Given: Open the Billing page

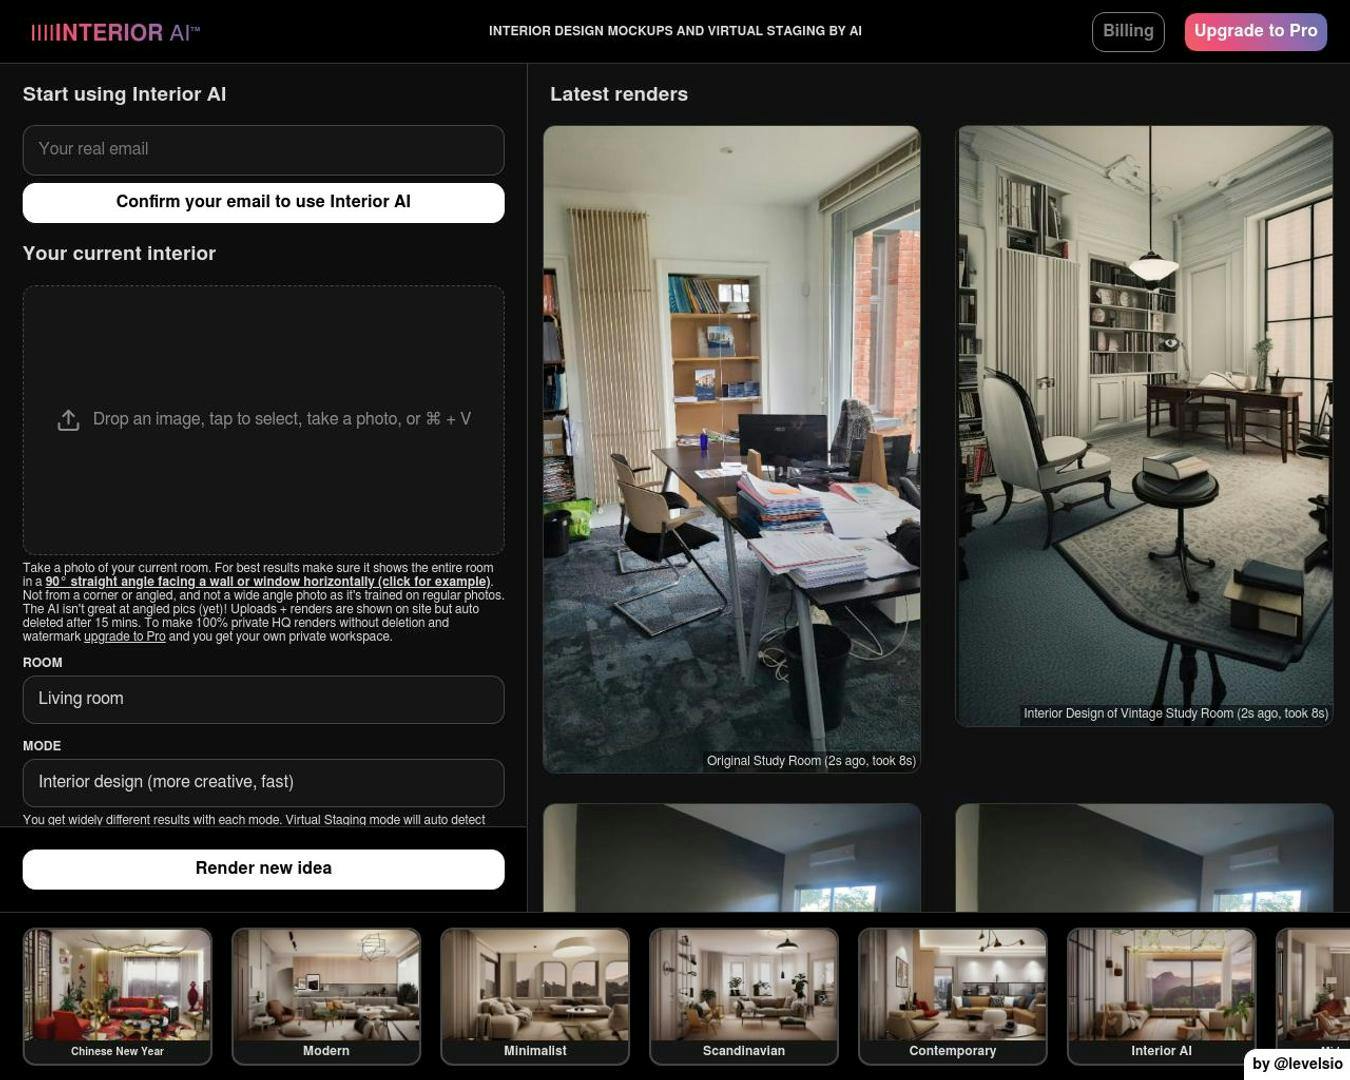Looking at the screenshot, I should click(x=1128, y=32).
